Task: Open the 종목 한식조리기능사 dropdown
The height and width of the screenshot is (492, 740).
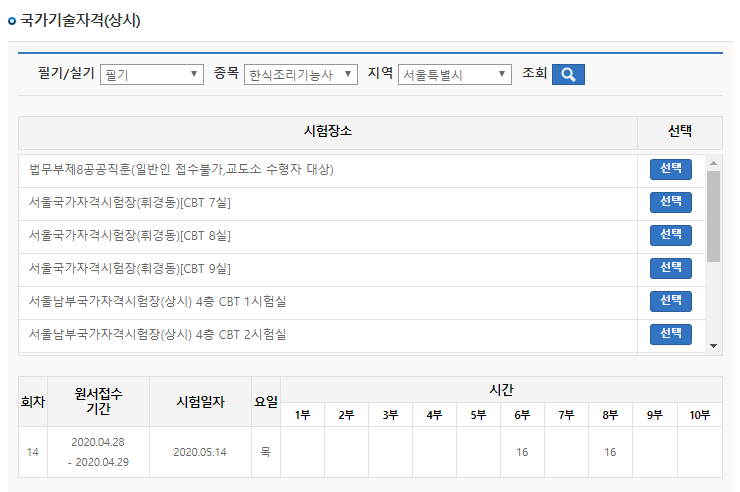Action: 300,75
